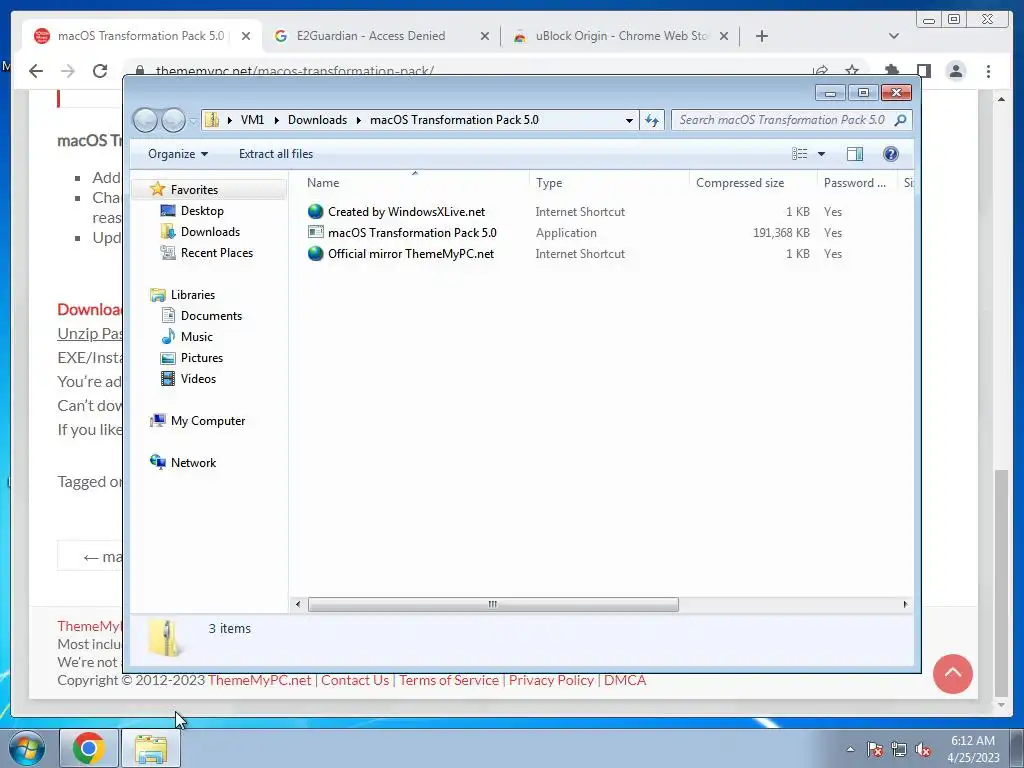Image resolution: width=1024 pixels, height=768 pixels.
Task: Open the Privacy Policy link
Action: pyautogui.click(x=551, y=680)
